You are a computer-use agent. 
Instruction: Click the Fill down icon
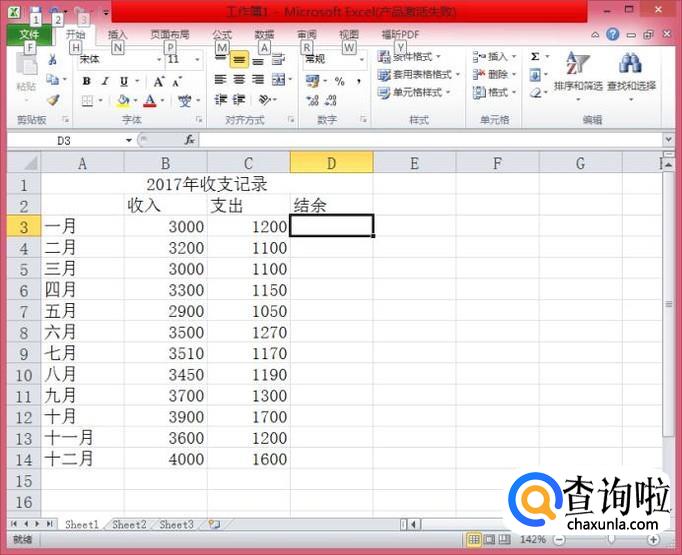[535, 75]
